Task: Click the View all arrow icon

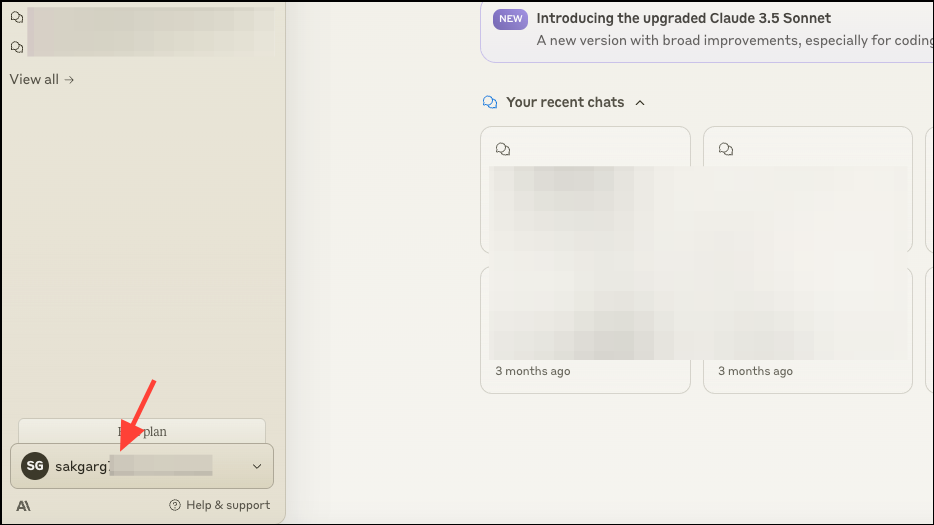Action: pyautogui.click(x=69, y=79)
